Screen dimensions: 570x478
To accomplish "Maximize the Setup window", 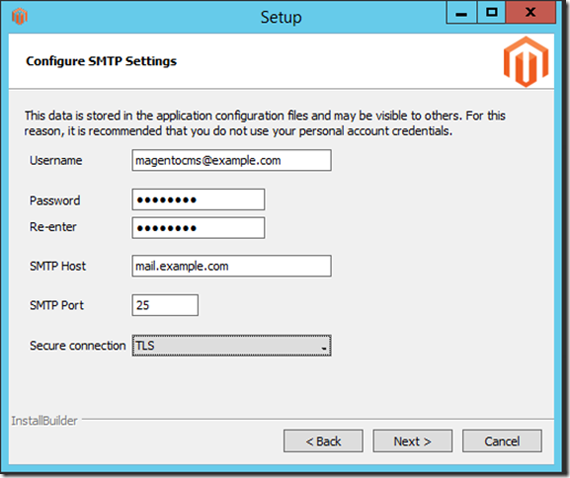I will [491, 13].
